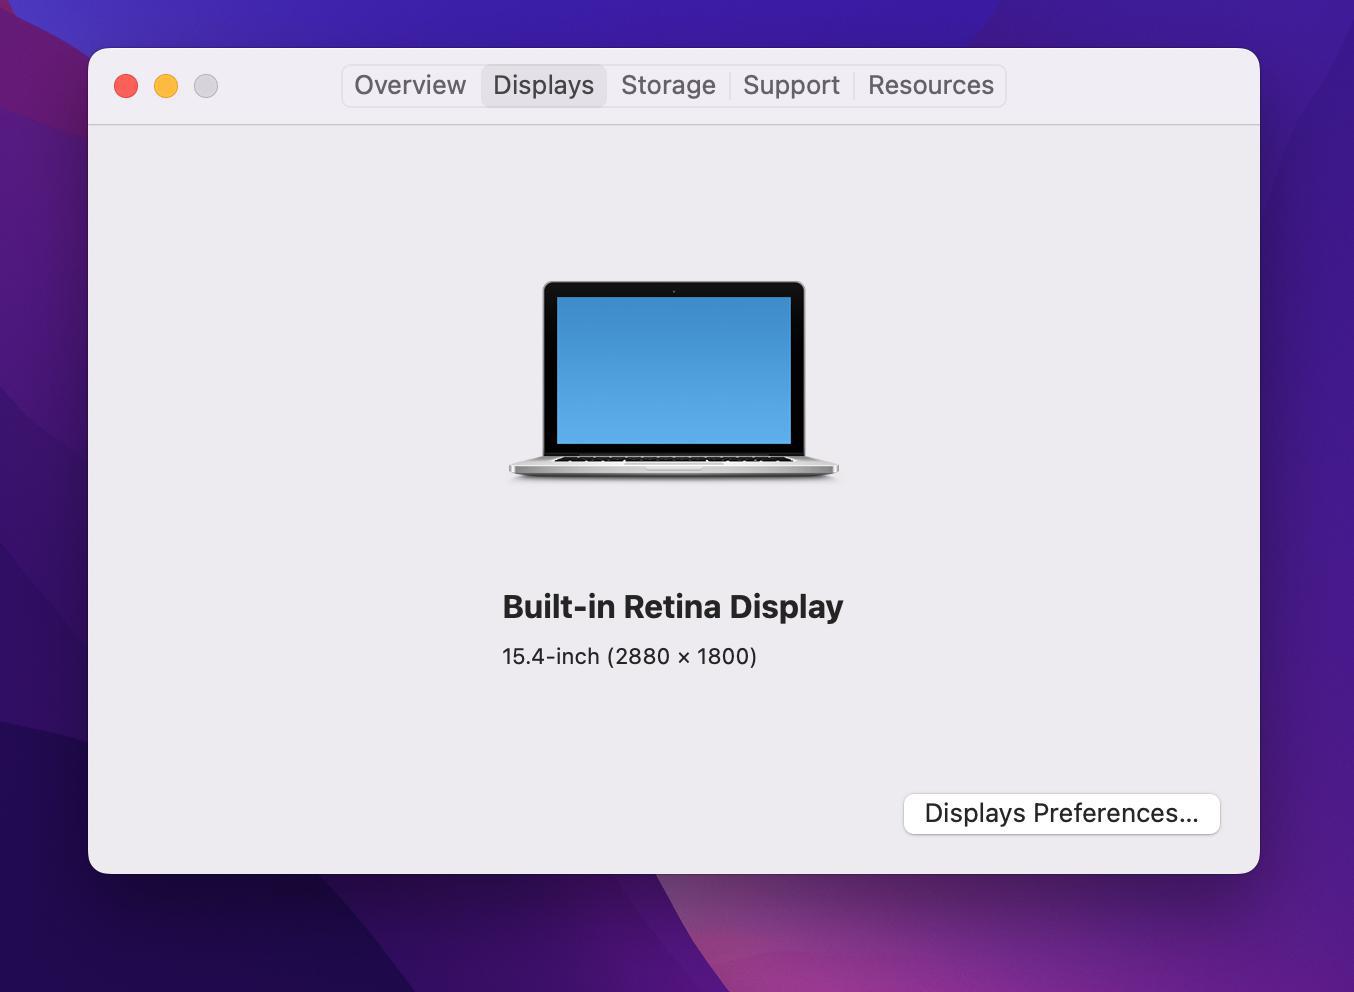Viewport: 1354px width, 992px height.
Task: Click the 15.4-inch (2880 × 1800) text
Action: [x=629, y=657]
